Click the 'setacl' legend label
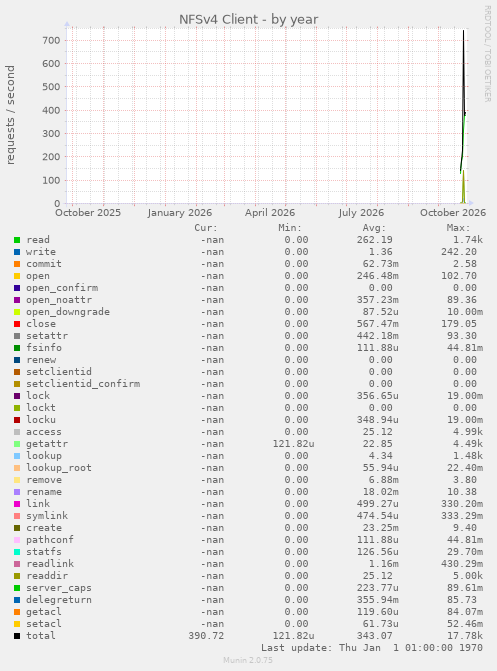Screen dimensions: 497x671 [44, 624]
